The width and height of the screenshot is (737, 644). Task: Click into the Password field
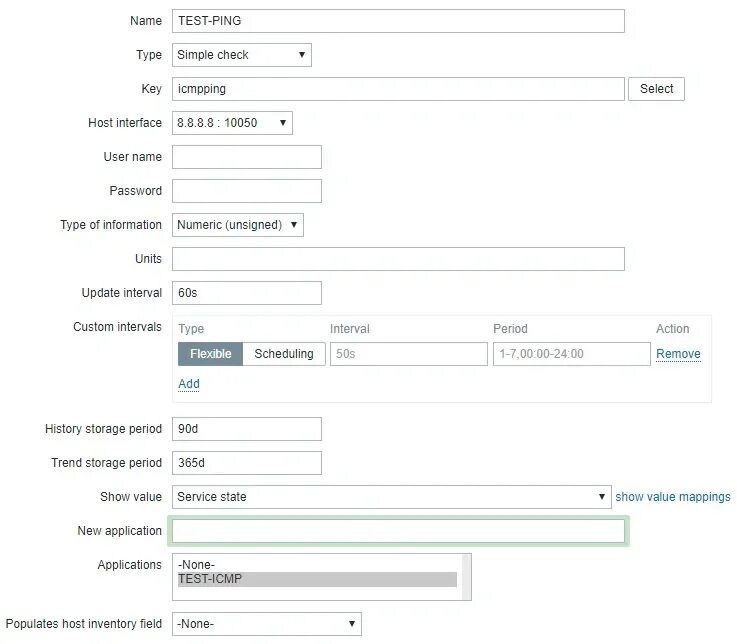[247, 191]
